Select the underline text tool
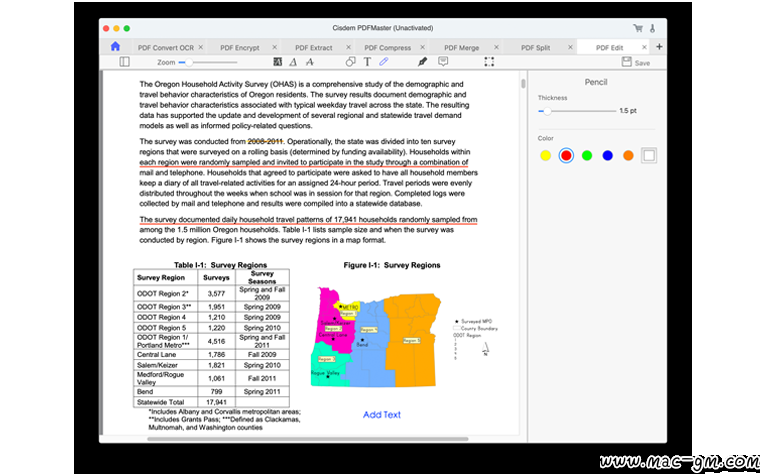Viewport: 760px width, 474px height. tap(293, 62)
